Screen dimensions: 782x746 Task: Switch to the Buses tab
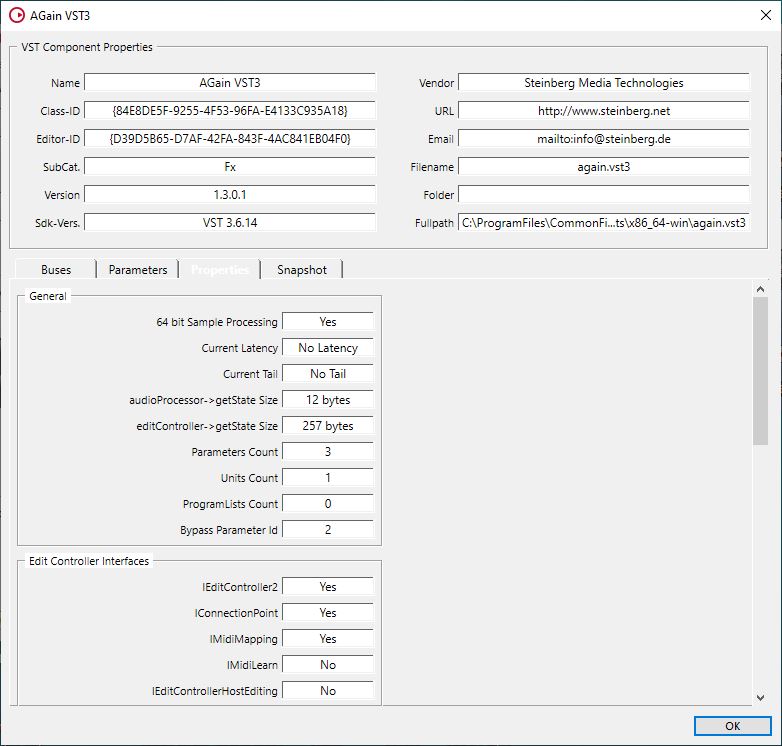56,270
